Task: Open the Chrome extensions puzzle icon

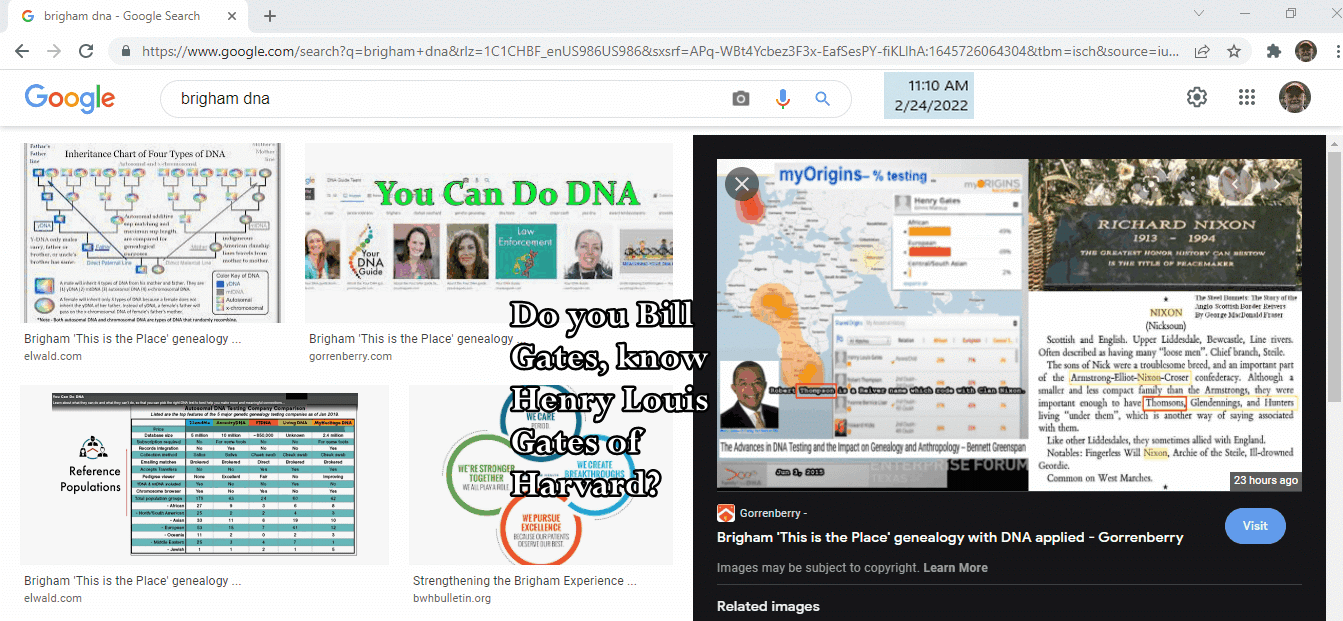Action: point(1273,51)
